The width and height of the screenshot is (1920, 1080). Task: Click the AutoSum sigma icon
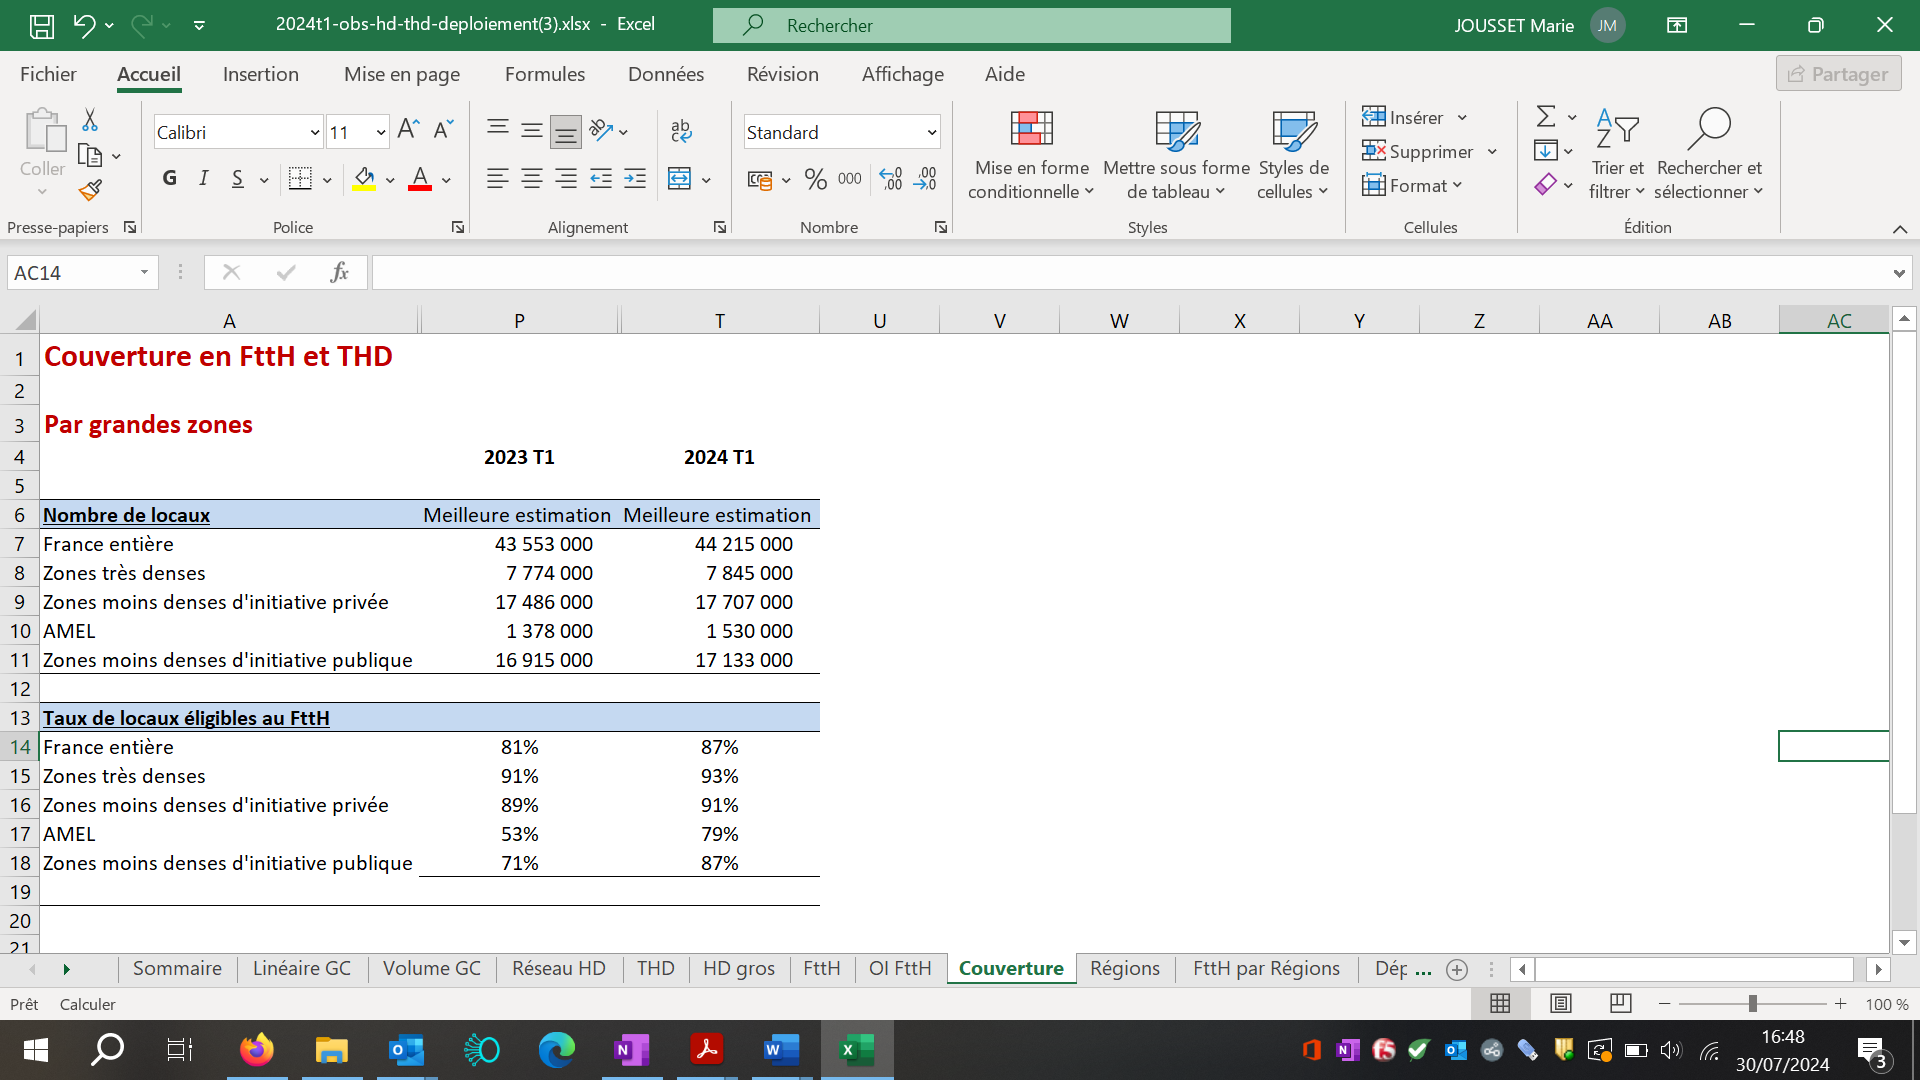pos(1545,116)
